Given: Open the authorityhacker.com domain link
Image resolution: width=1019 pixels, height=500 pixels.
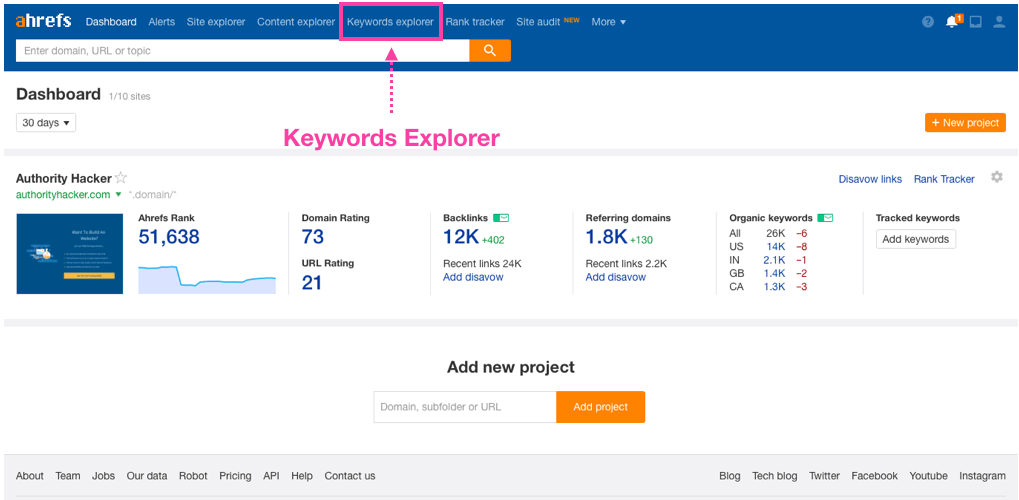Looking at the screenshot, I should [63, 194].
